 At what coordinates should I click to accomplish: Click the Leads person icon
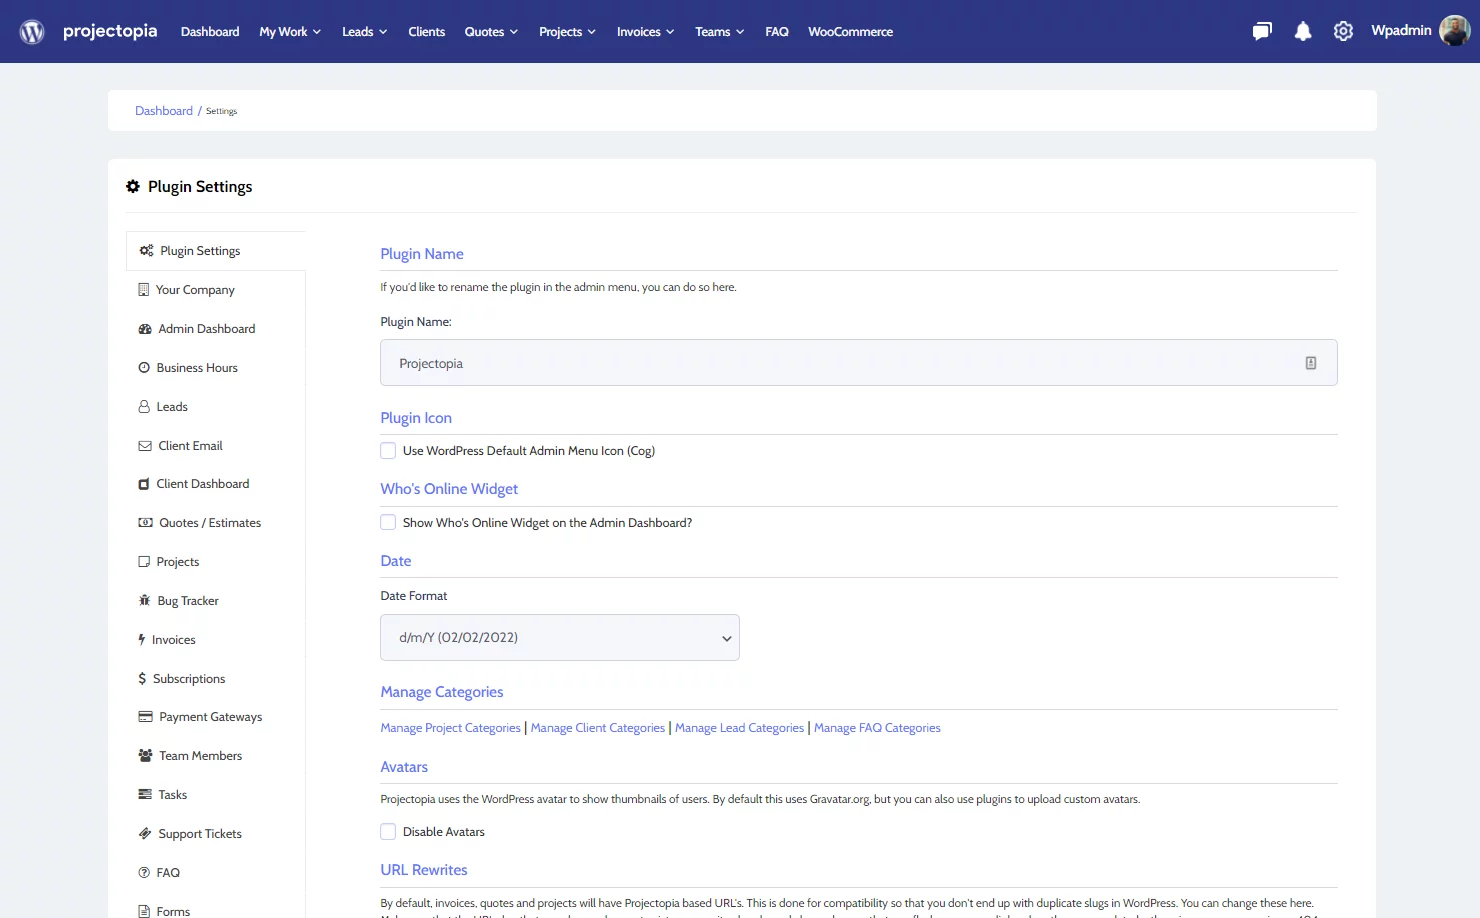click(x=144, y=407)
